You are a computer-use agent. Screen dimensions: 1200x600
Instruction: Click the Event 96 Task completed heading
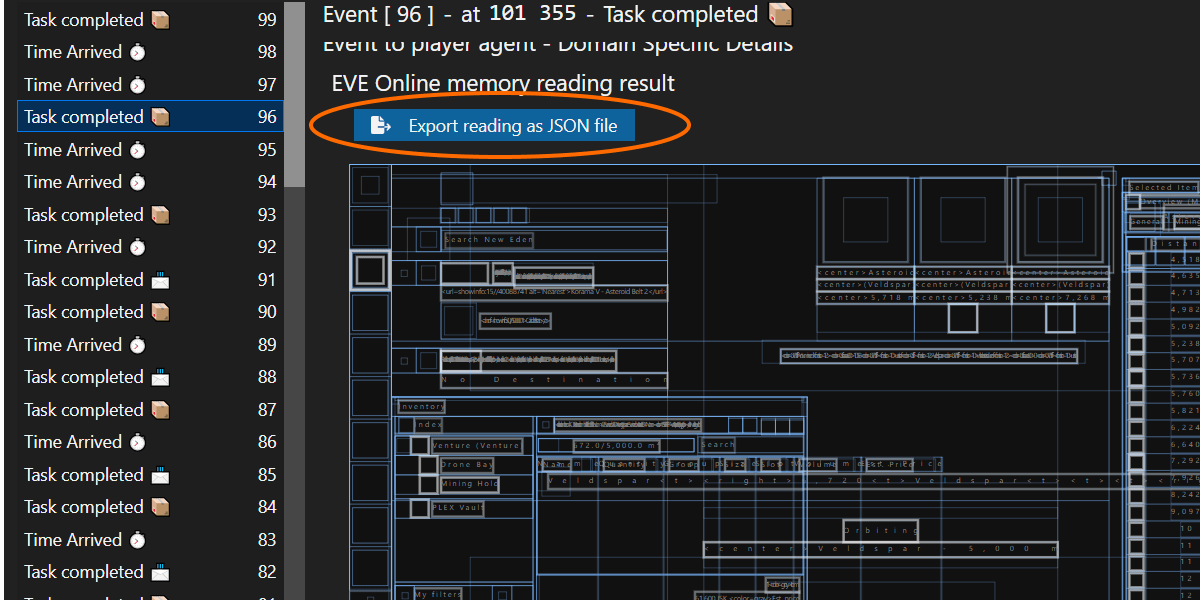click(558, 14)
